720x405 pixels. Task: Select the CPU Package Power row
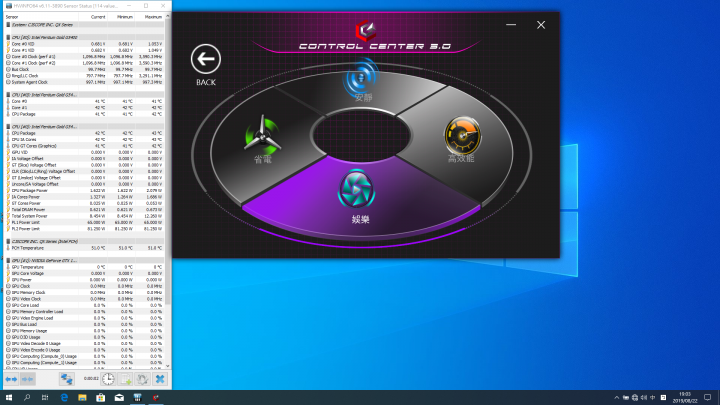point(84,191)
